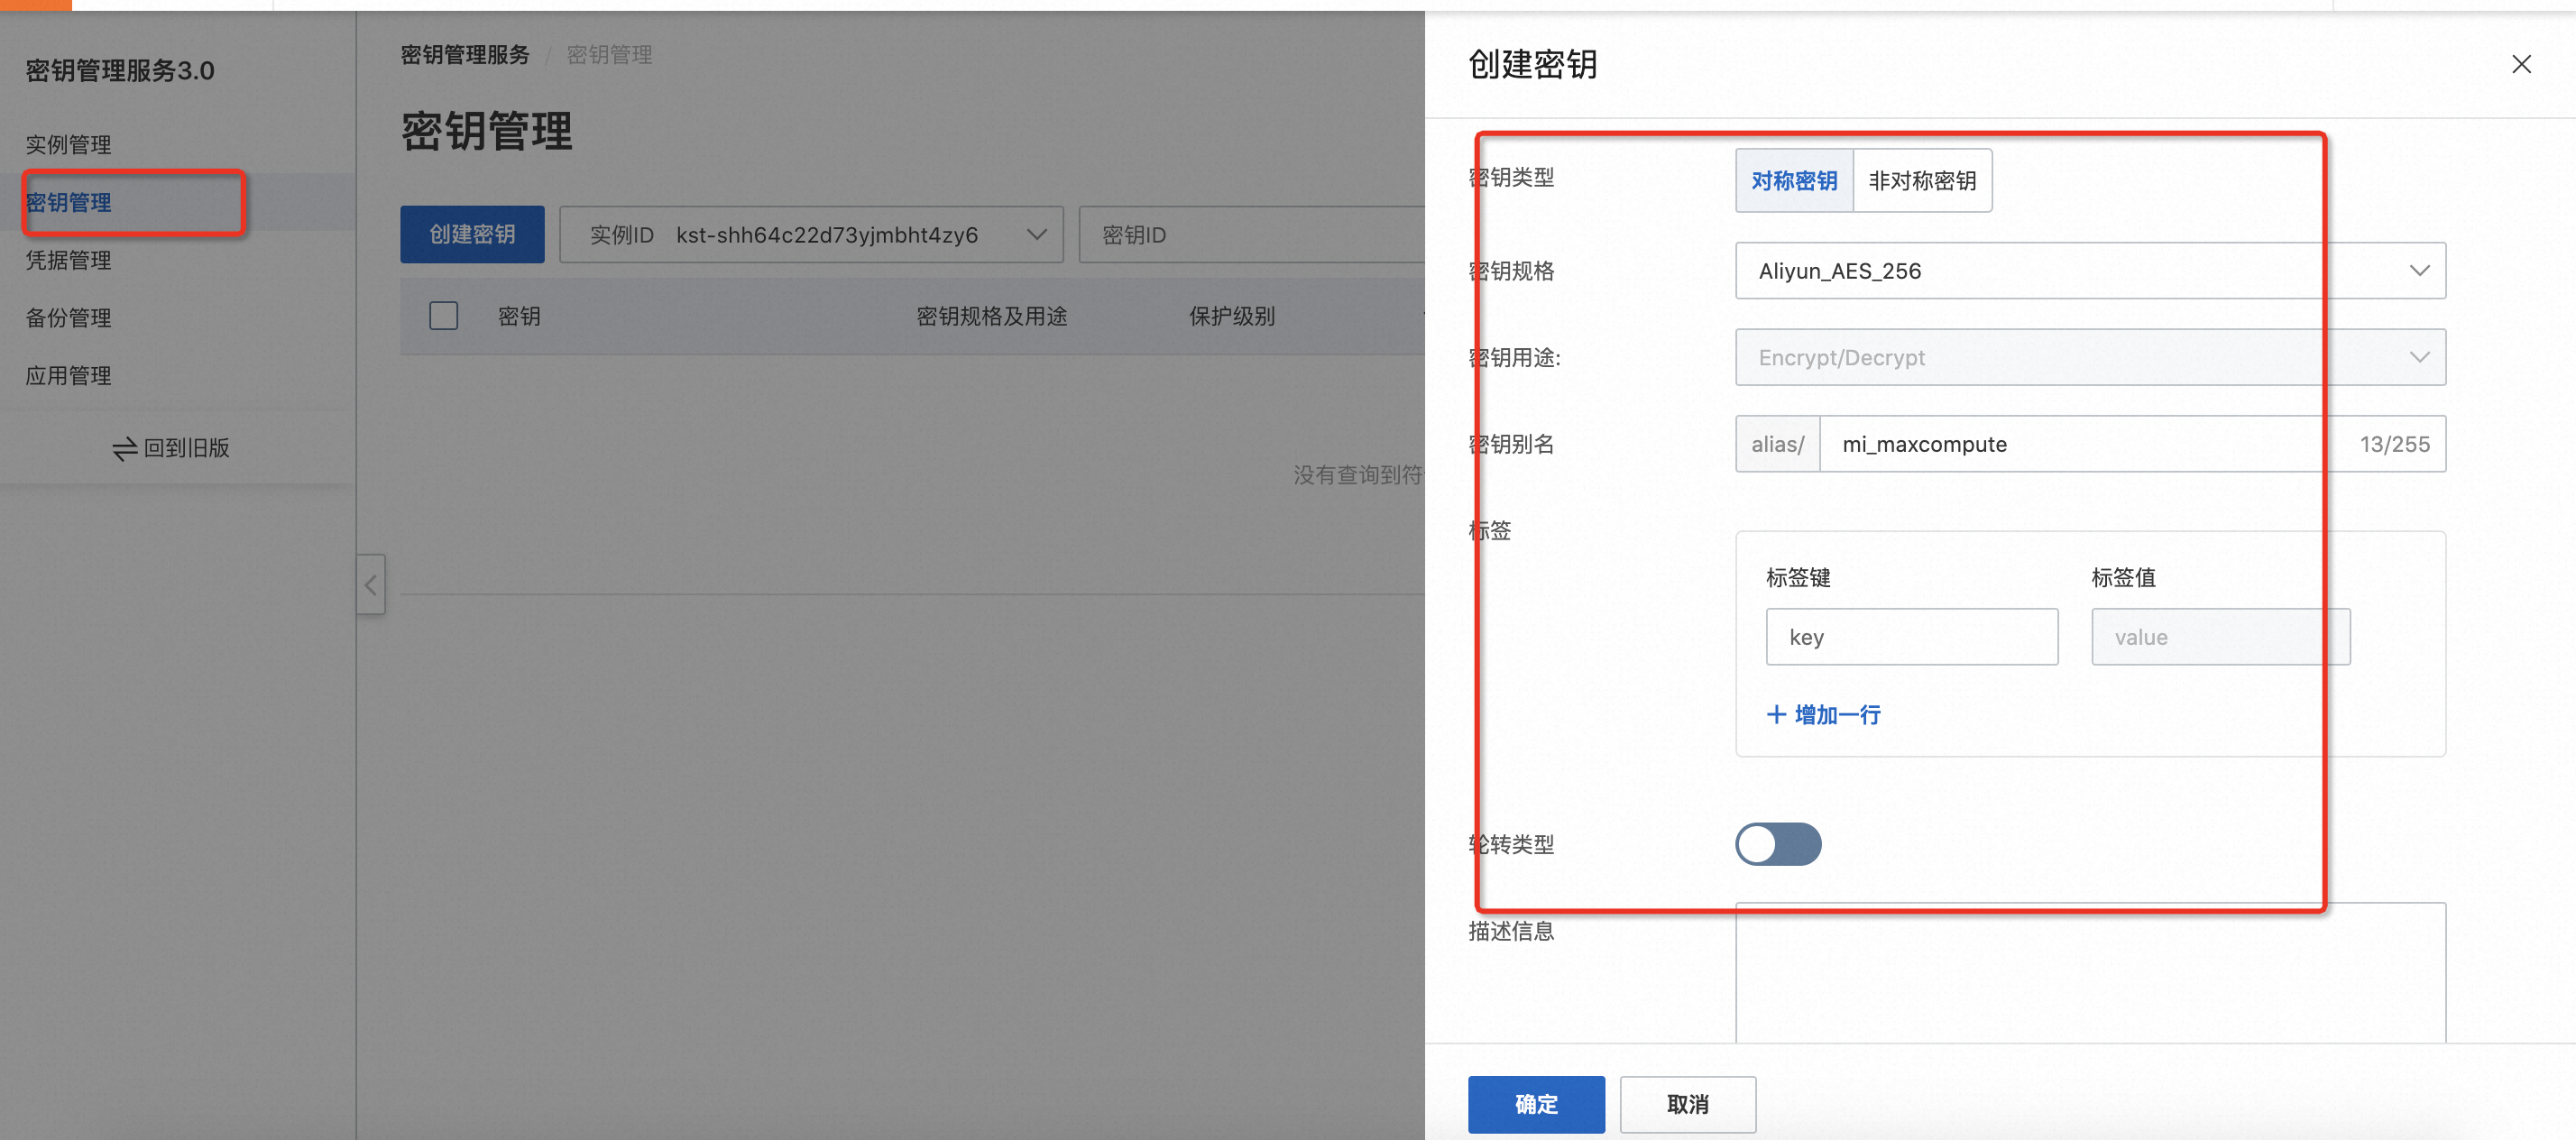
Task: Click the 取消 button
Action: (1688, 1104)
